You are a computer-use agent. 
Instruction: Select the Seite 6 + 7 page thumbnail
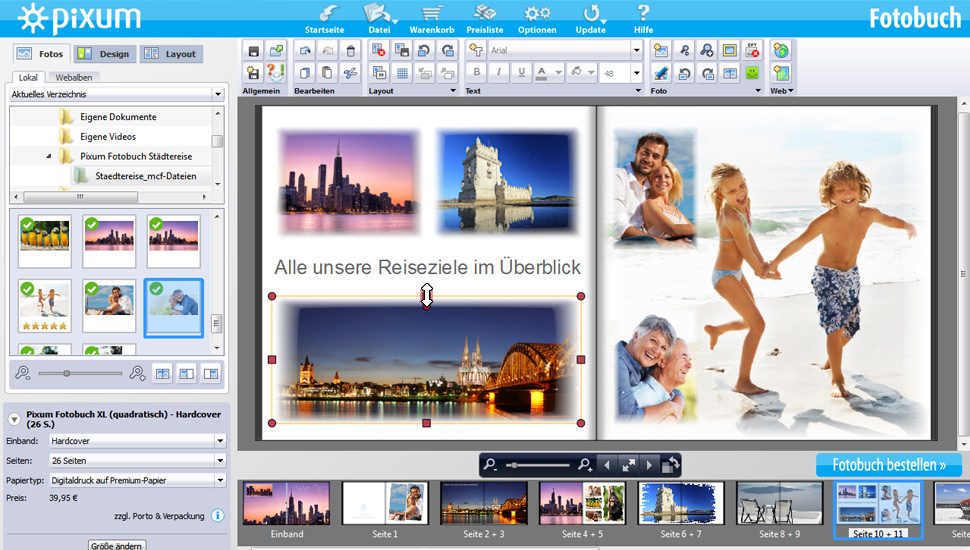681,504
